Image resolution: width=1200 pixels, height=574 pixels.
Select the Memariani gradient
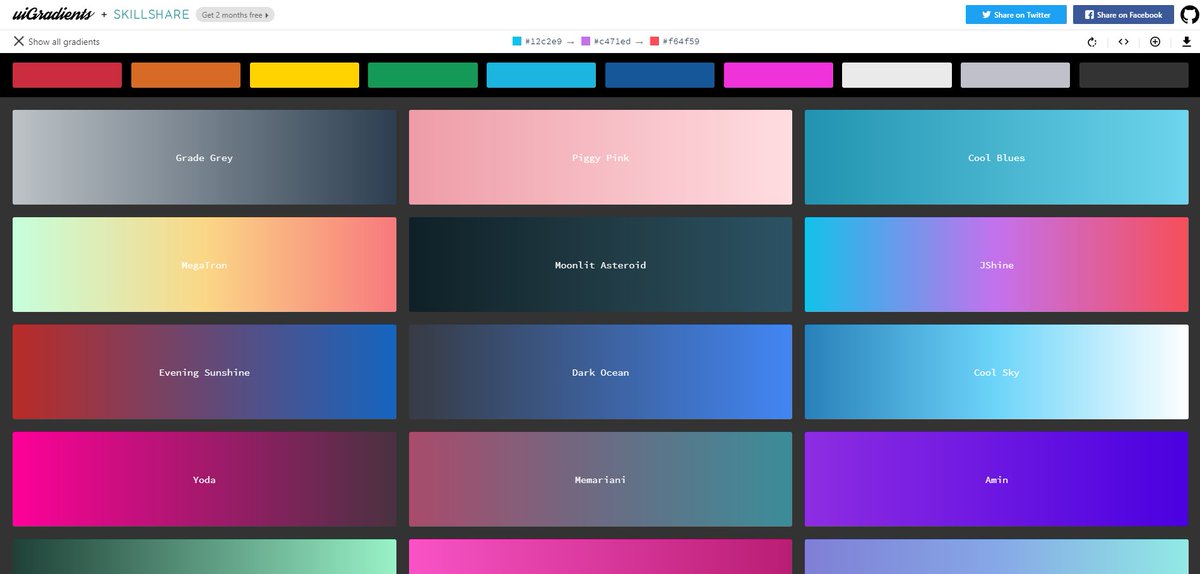pos(600,480)
